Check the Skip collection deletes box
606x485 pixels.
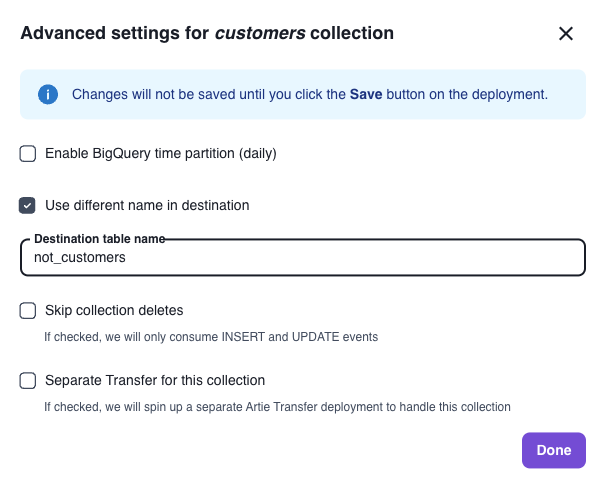coord(28,310)
